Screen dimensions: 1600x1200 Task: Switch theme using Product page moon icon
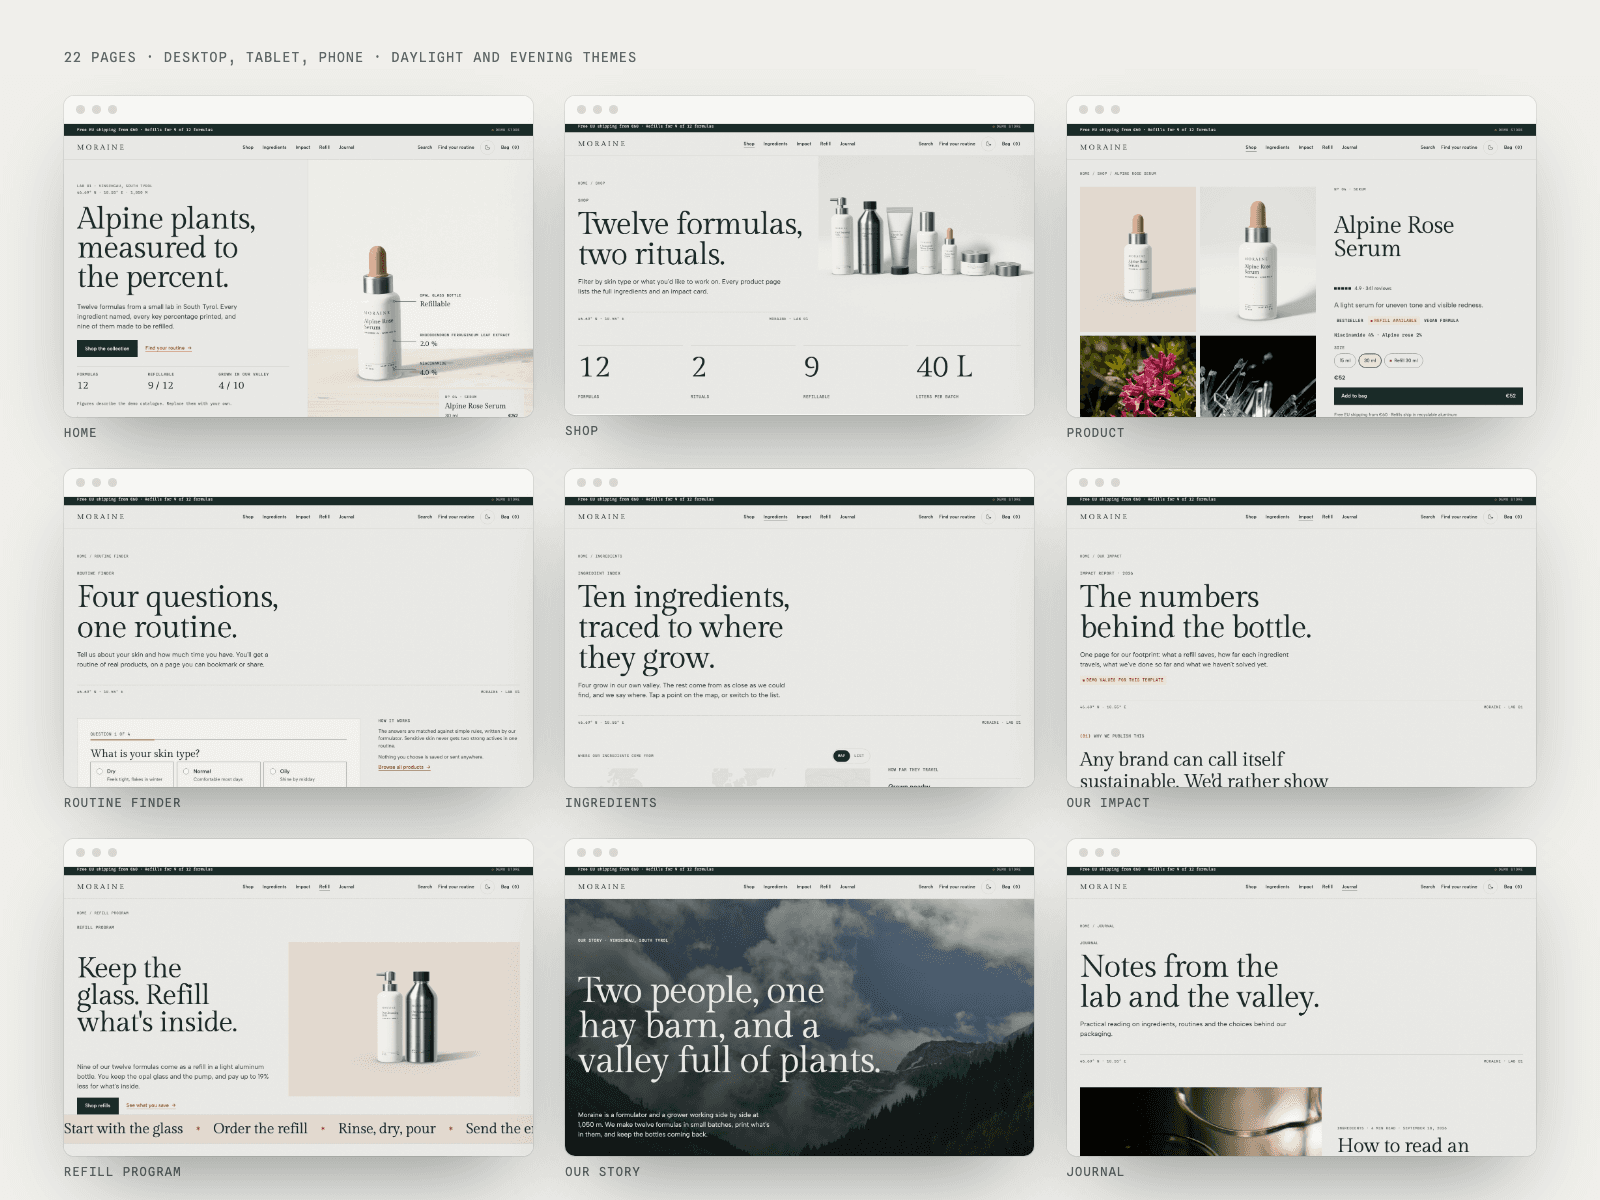(1490, 147)
